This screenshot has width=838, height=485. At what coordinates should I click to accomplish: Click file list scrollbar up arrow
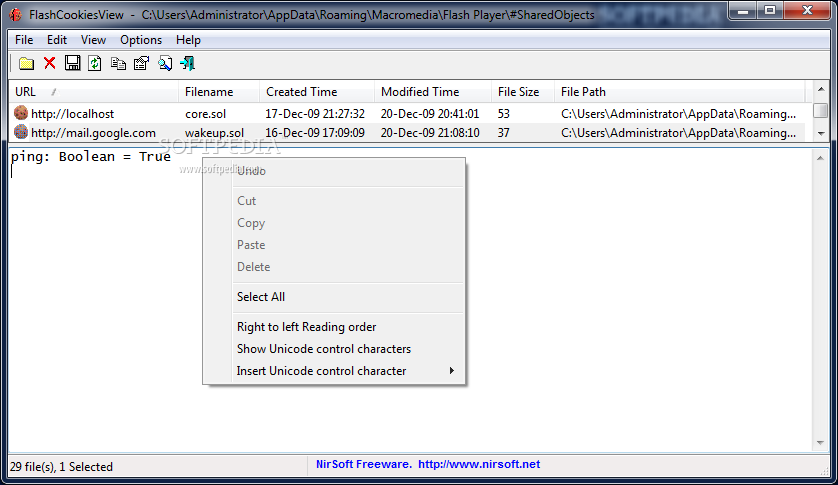821,89
